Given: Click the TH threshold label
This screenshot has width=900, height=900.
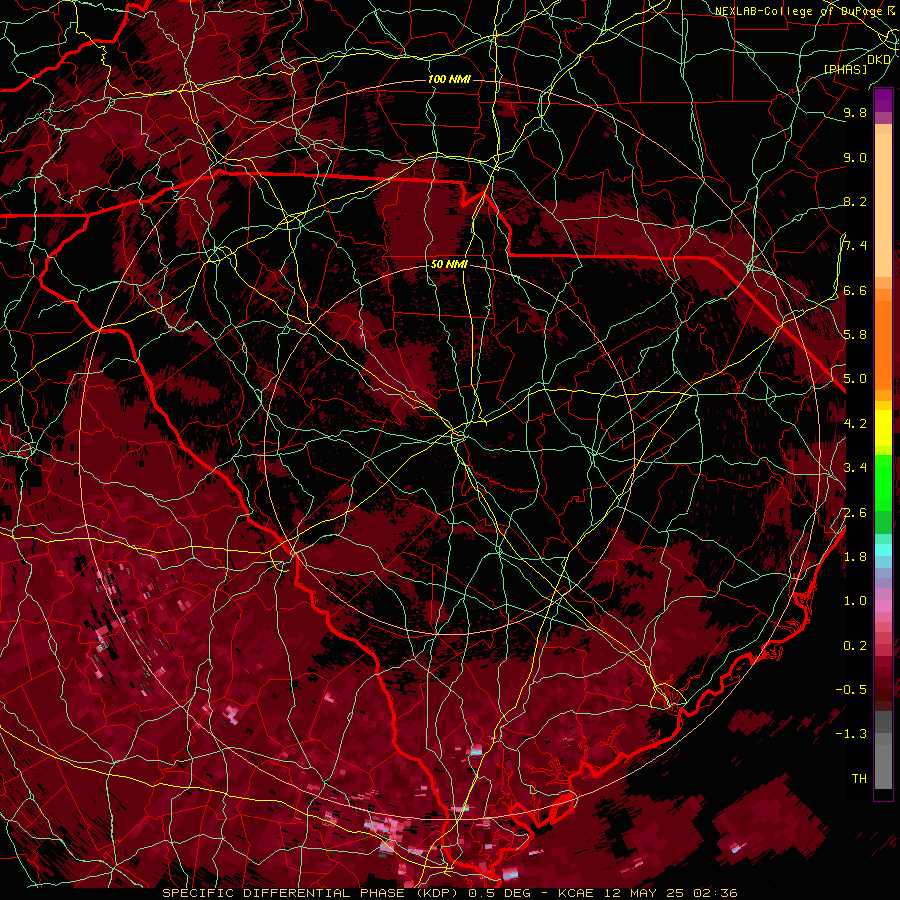Looking at the screenshot, I should click(x=859, y=779).
